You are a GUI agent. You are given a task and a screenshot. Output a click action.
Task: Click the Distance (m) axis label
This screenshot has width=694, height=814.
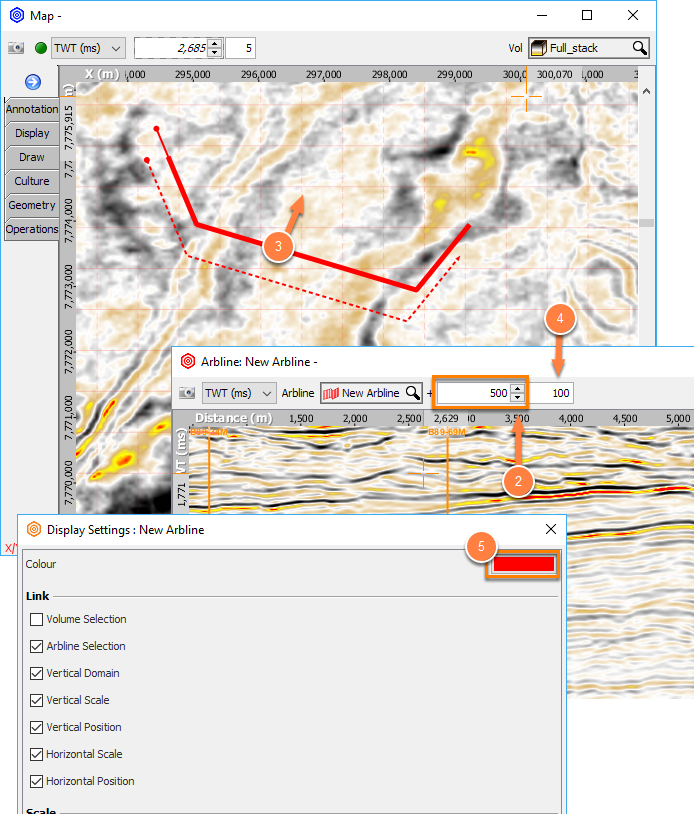(x=234, y=418)
